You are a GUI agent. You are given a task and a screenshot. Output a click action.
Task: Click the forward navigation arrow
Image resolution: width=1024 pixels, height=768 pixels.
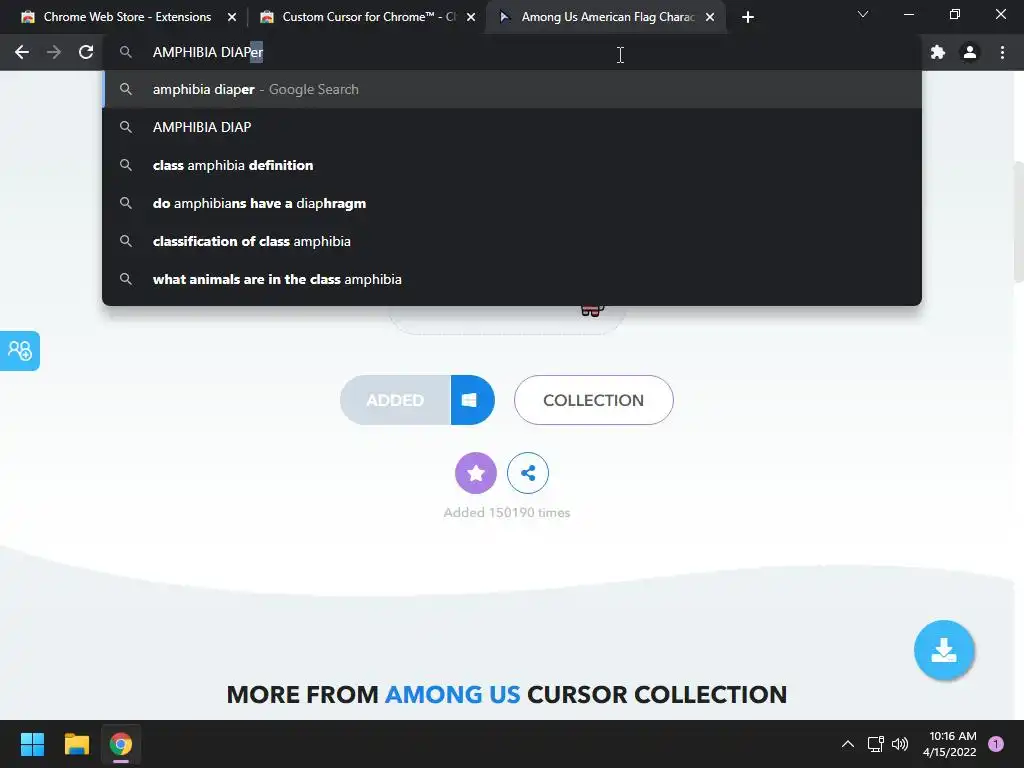[x=54, y=52]
